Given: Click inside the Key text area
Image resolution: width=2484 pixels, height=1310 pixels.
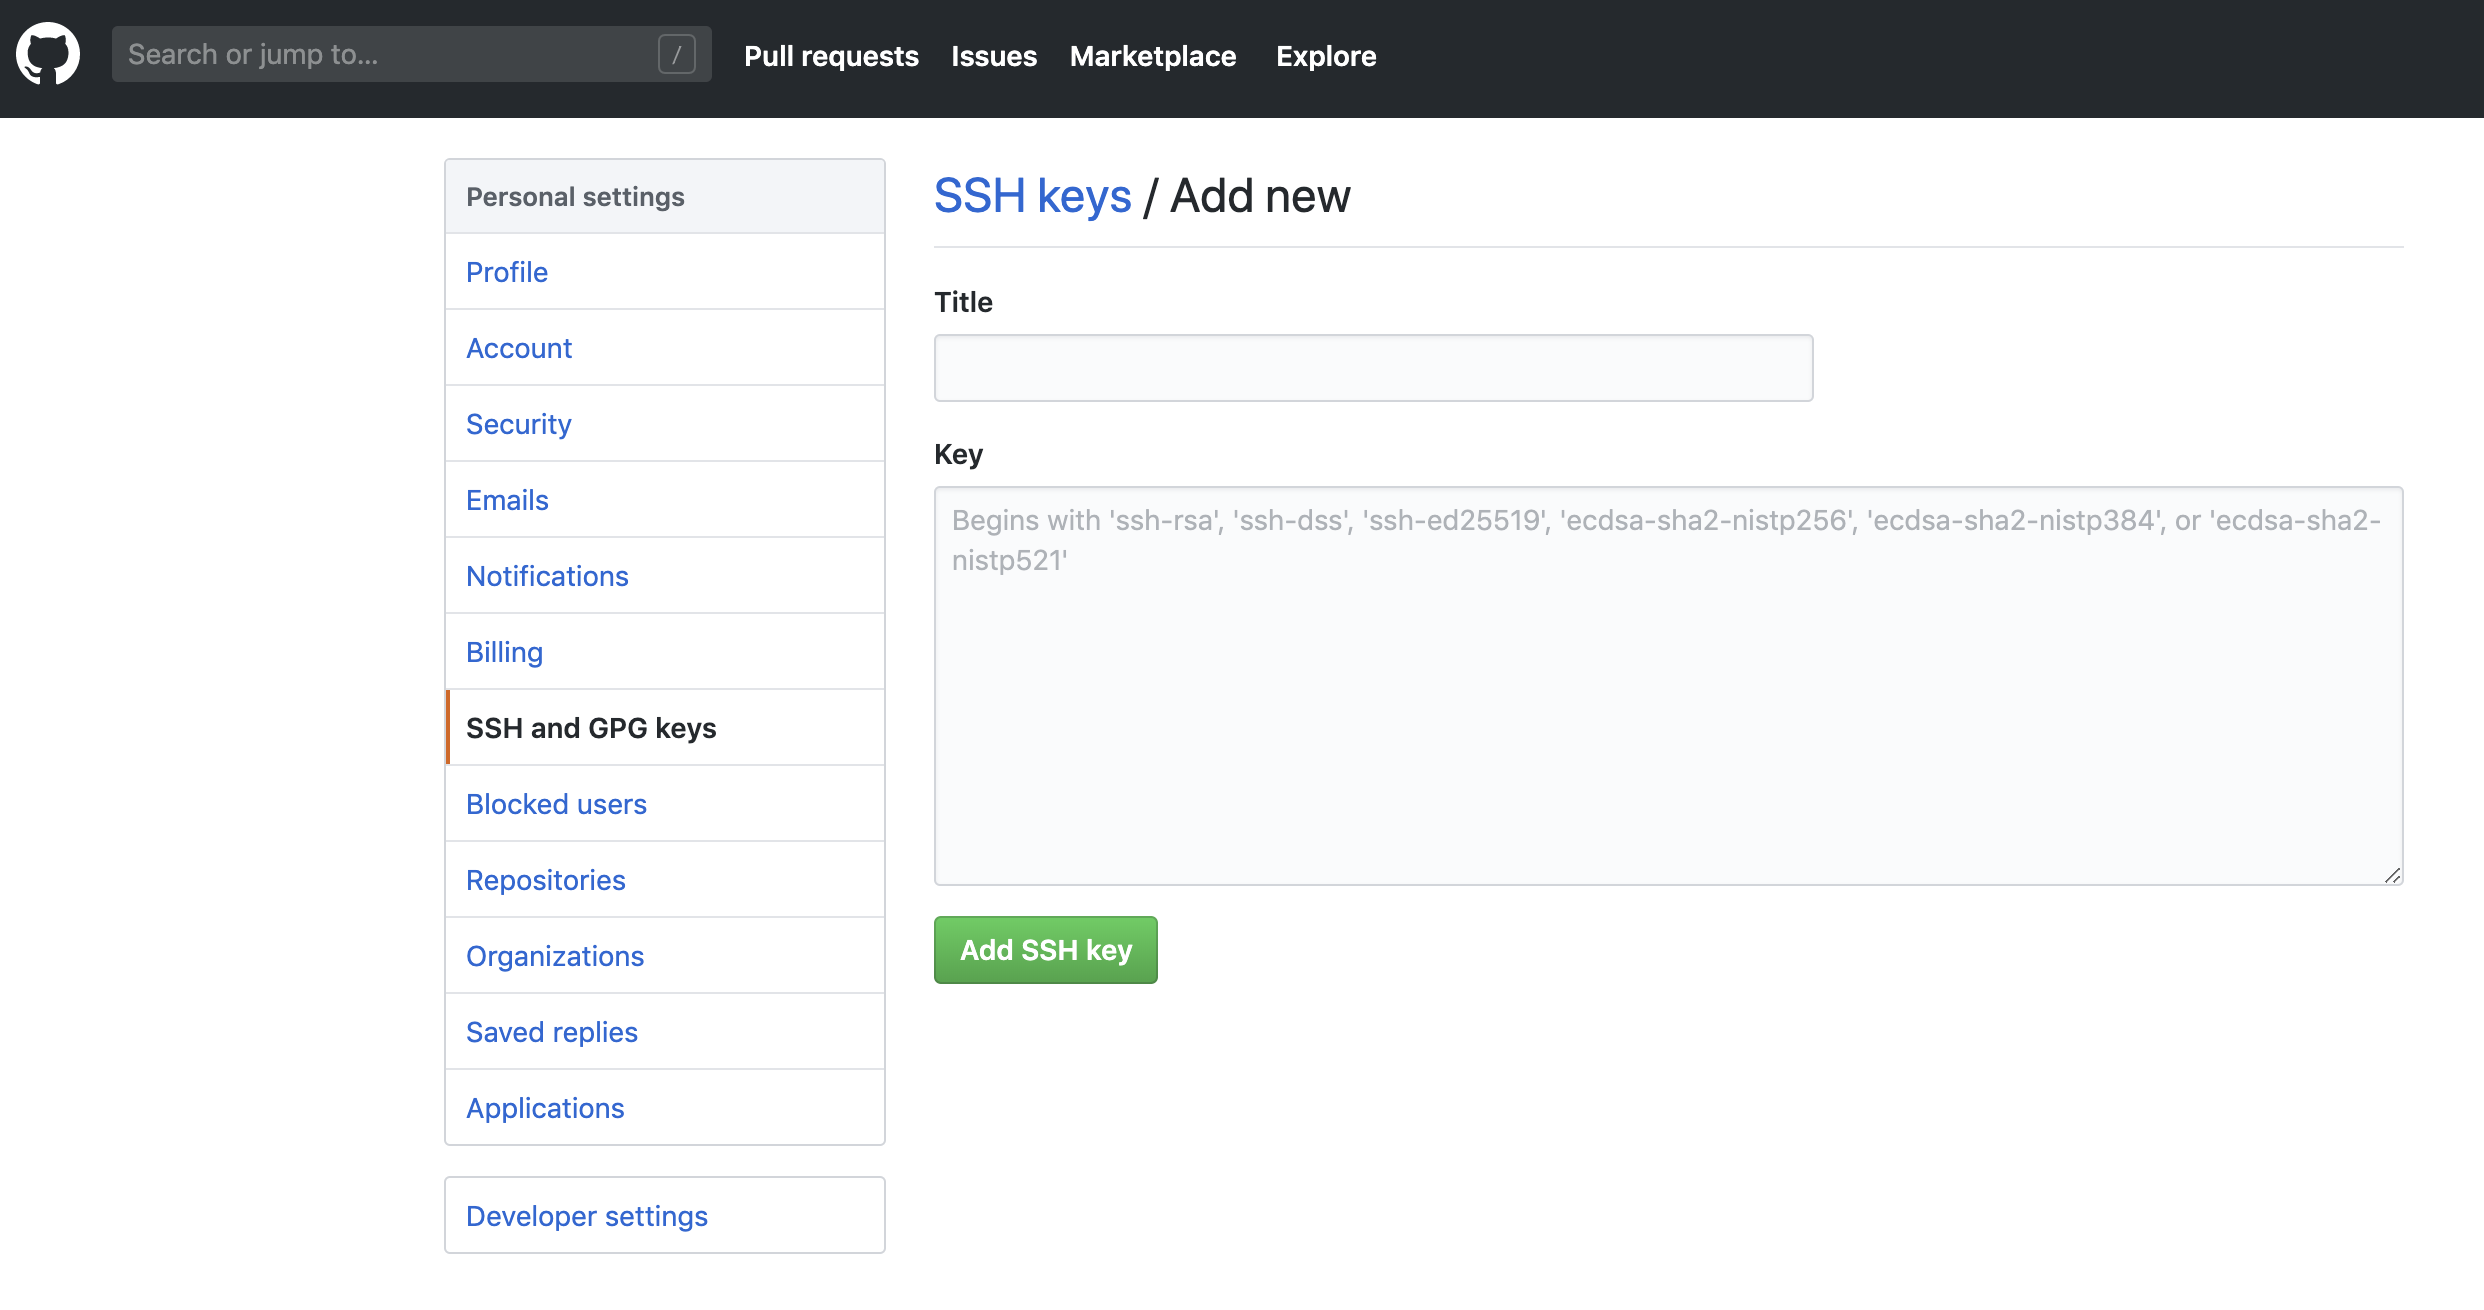Looking at the screenshot, I should pyautogui.click(x=1667, y=686).
